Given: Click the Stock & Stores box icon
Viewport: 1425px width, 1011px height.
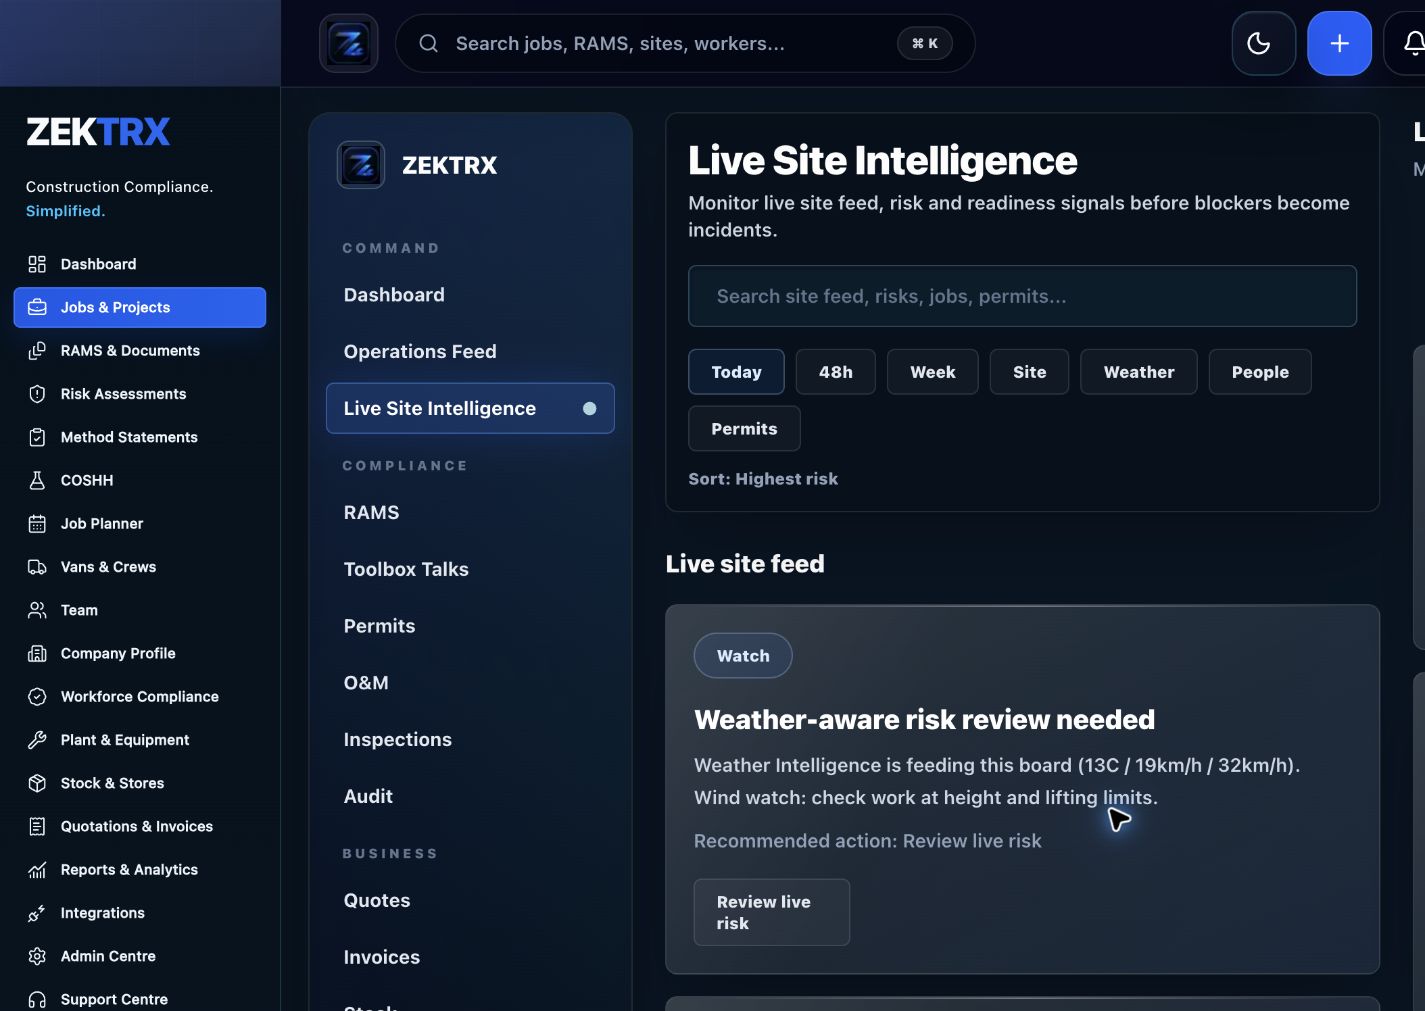Looking at the screenshot, I should (37, 783).
